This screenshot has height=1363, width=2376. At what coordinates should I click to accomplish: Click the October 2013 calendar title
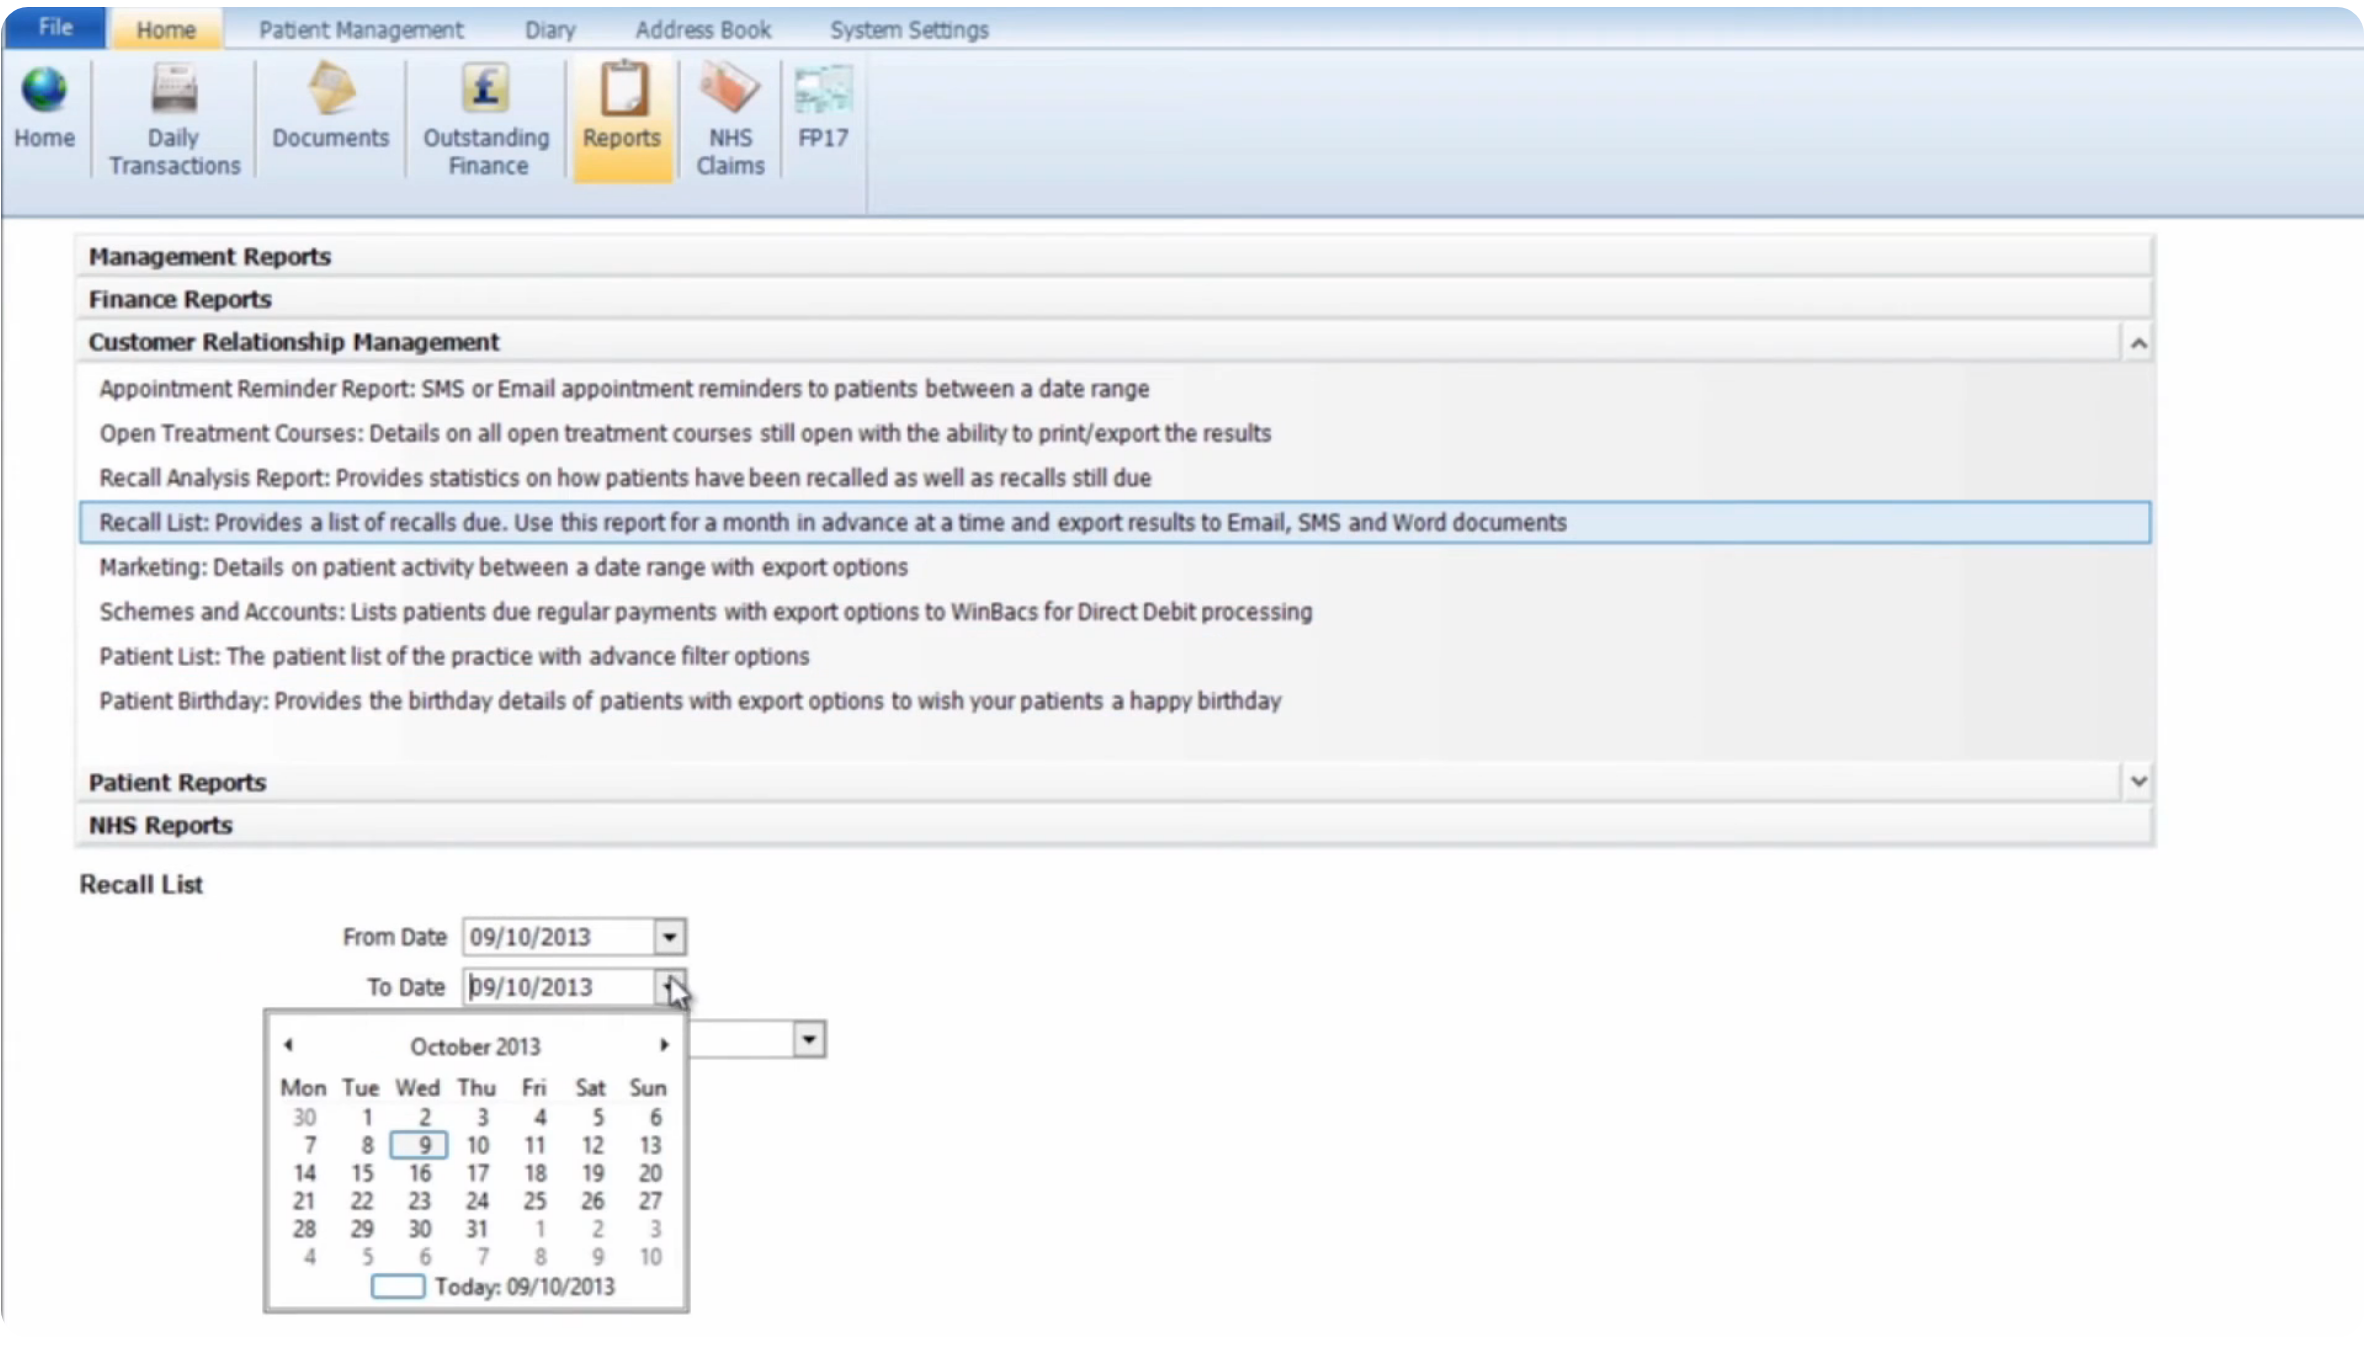point(475,1046)
